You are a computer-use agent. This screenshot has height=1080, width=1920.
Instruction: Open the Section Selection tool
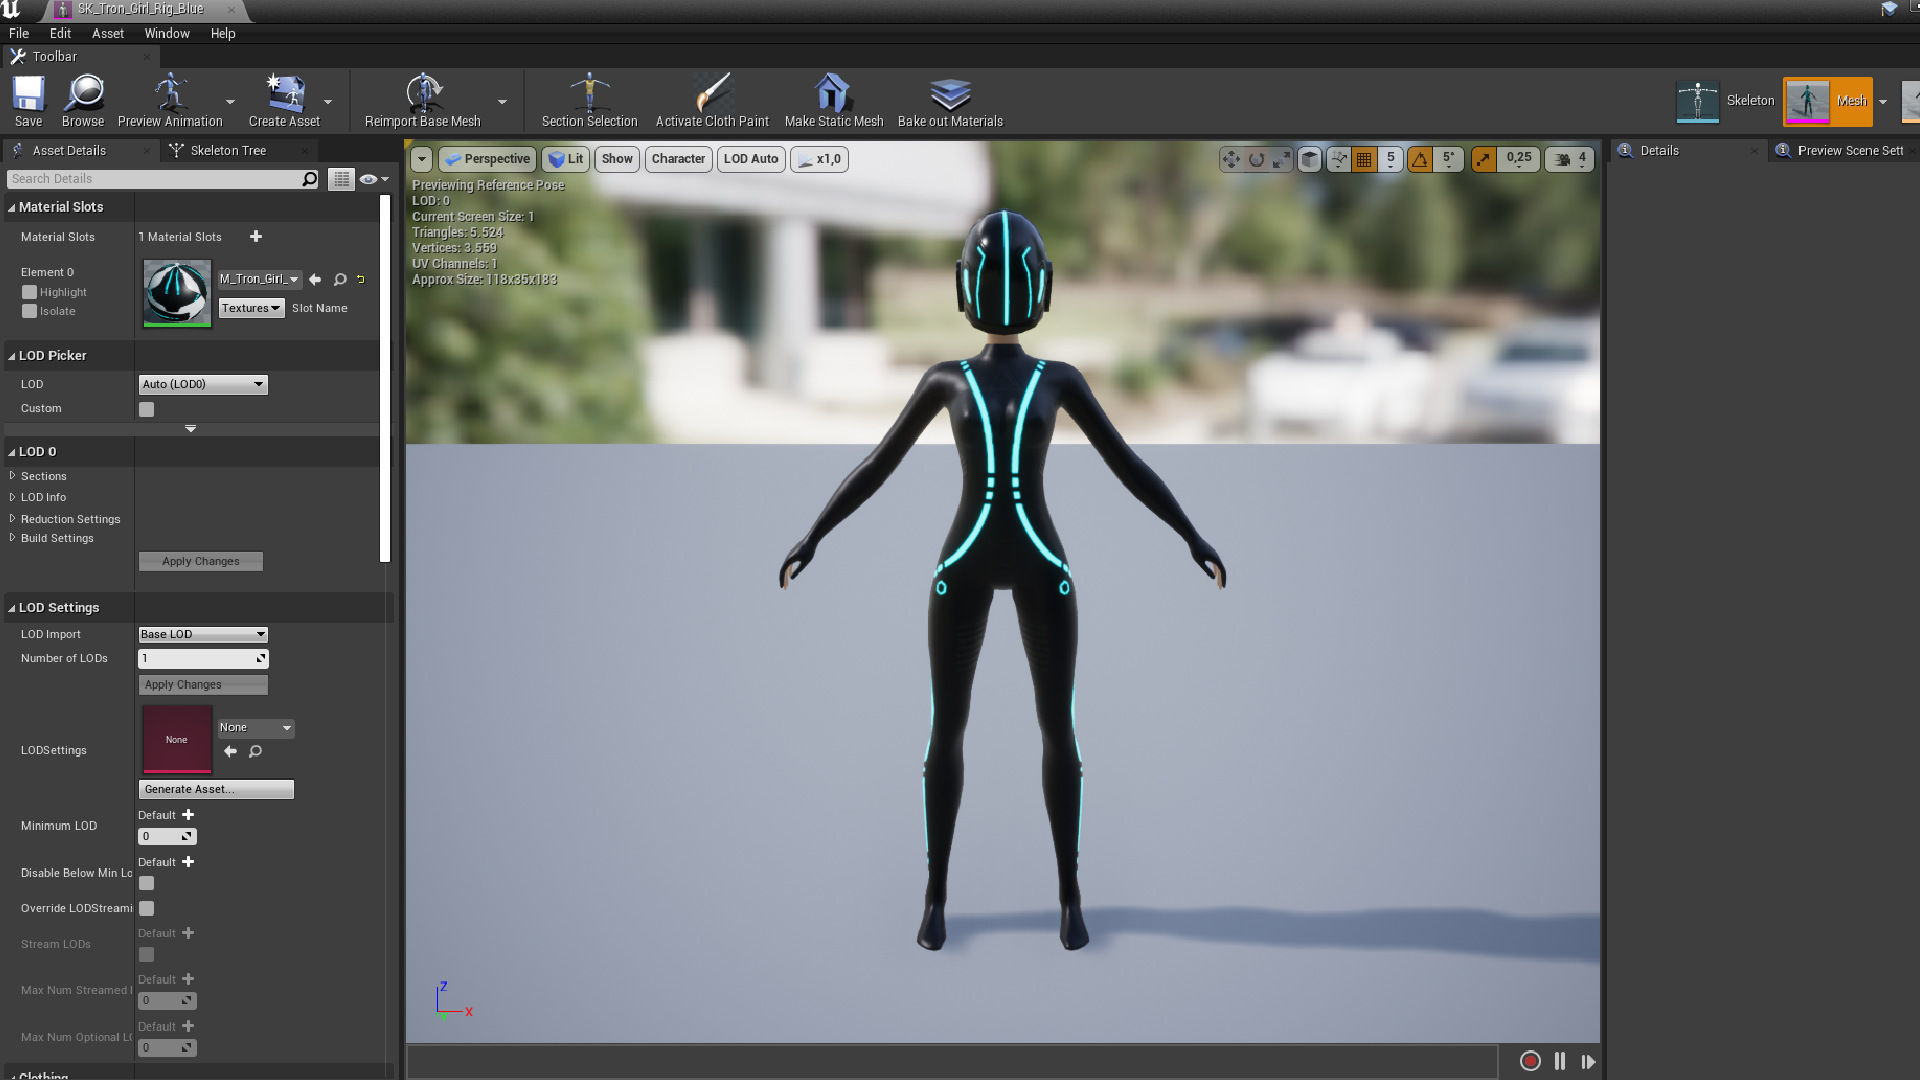pyautogui.click(x=589, y=99)
